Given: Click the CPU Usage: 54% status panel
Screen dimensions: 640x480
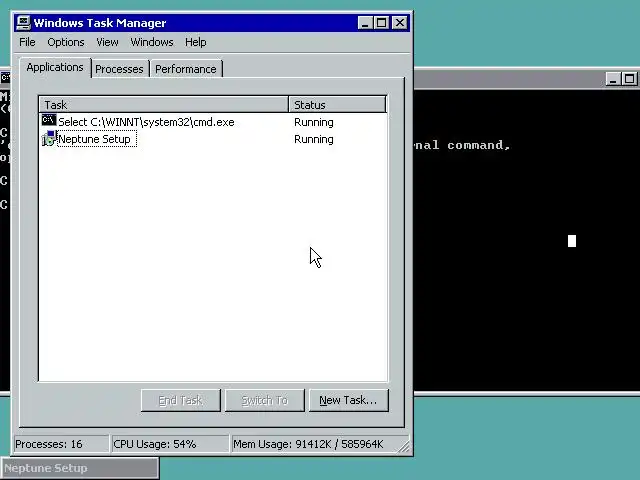Looking at the screenshot, I should [x=170, y=444].
